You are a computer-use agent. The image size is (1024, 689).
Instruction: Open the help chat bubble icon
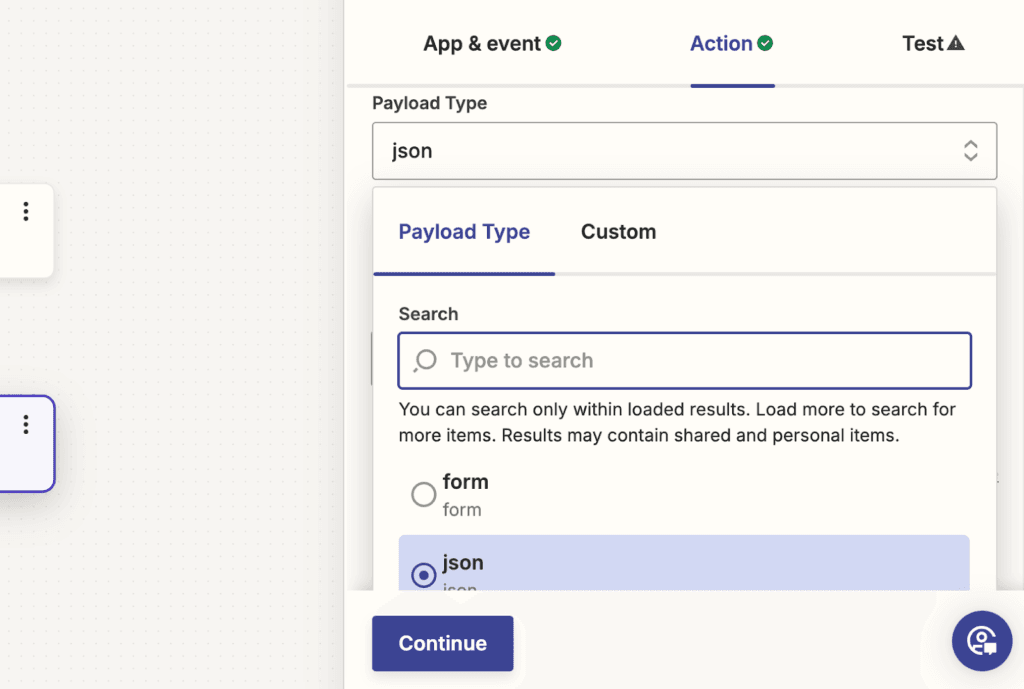(981, 641)
